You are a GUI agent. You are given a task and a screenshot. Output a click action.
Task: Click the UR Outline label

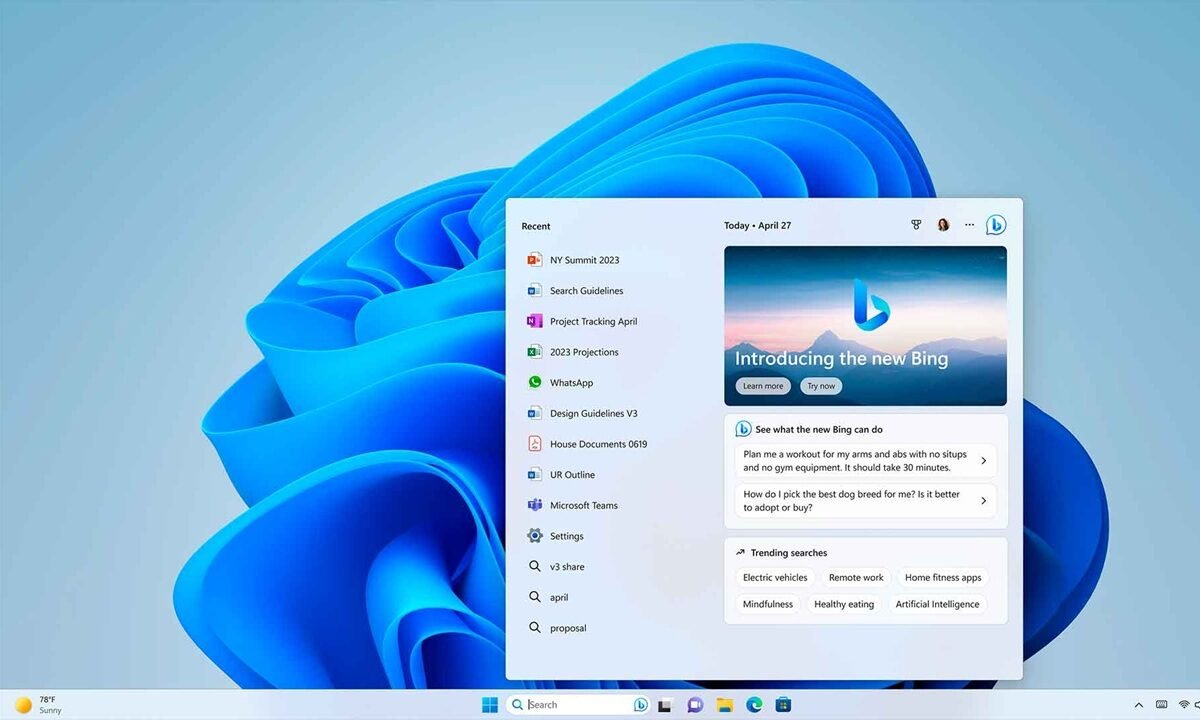click(x=572, y=475)
